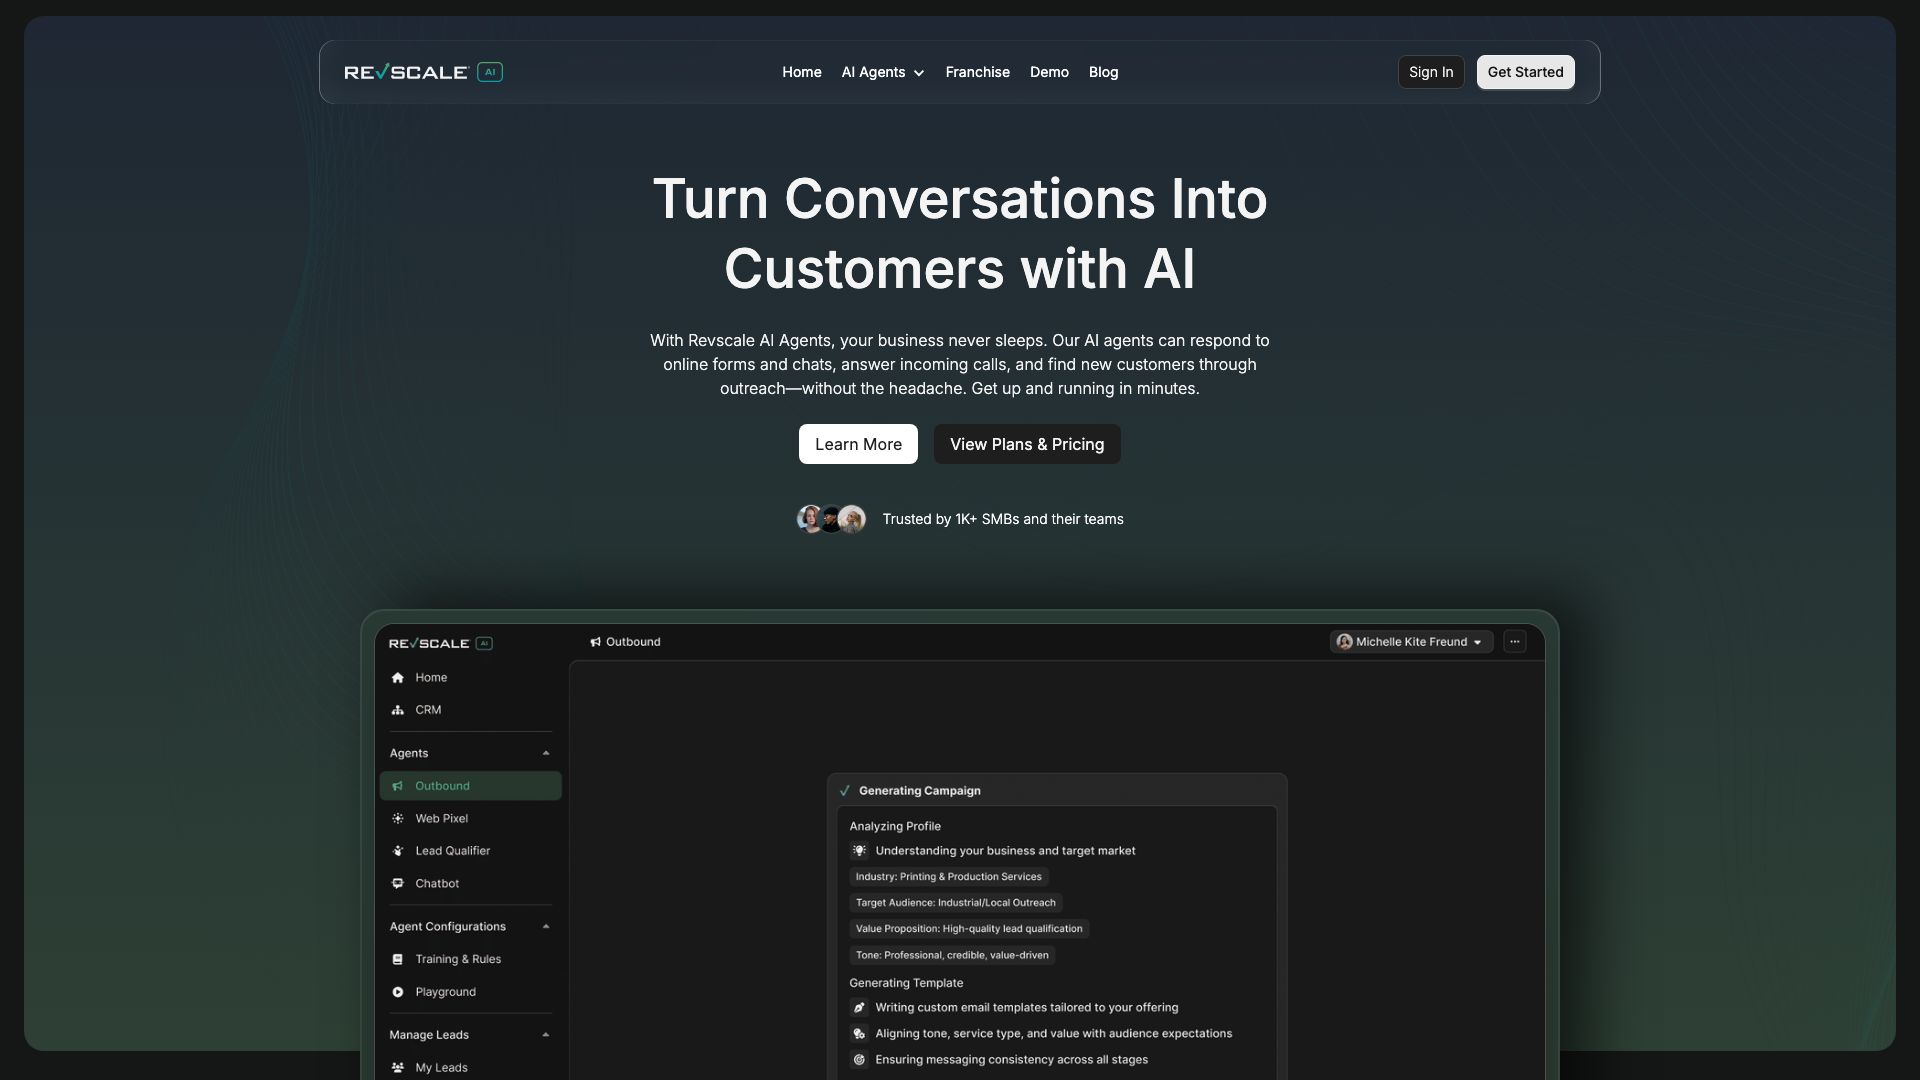Open the Franchise page
Viewport: 1920px width, 1080px height.
977,72
